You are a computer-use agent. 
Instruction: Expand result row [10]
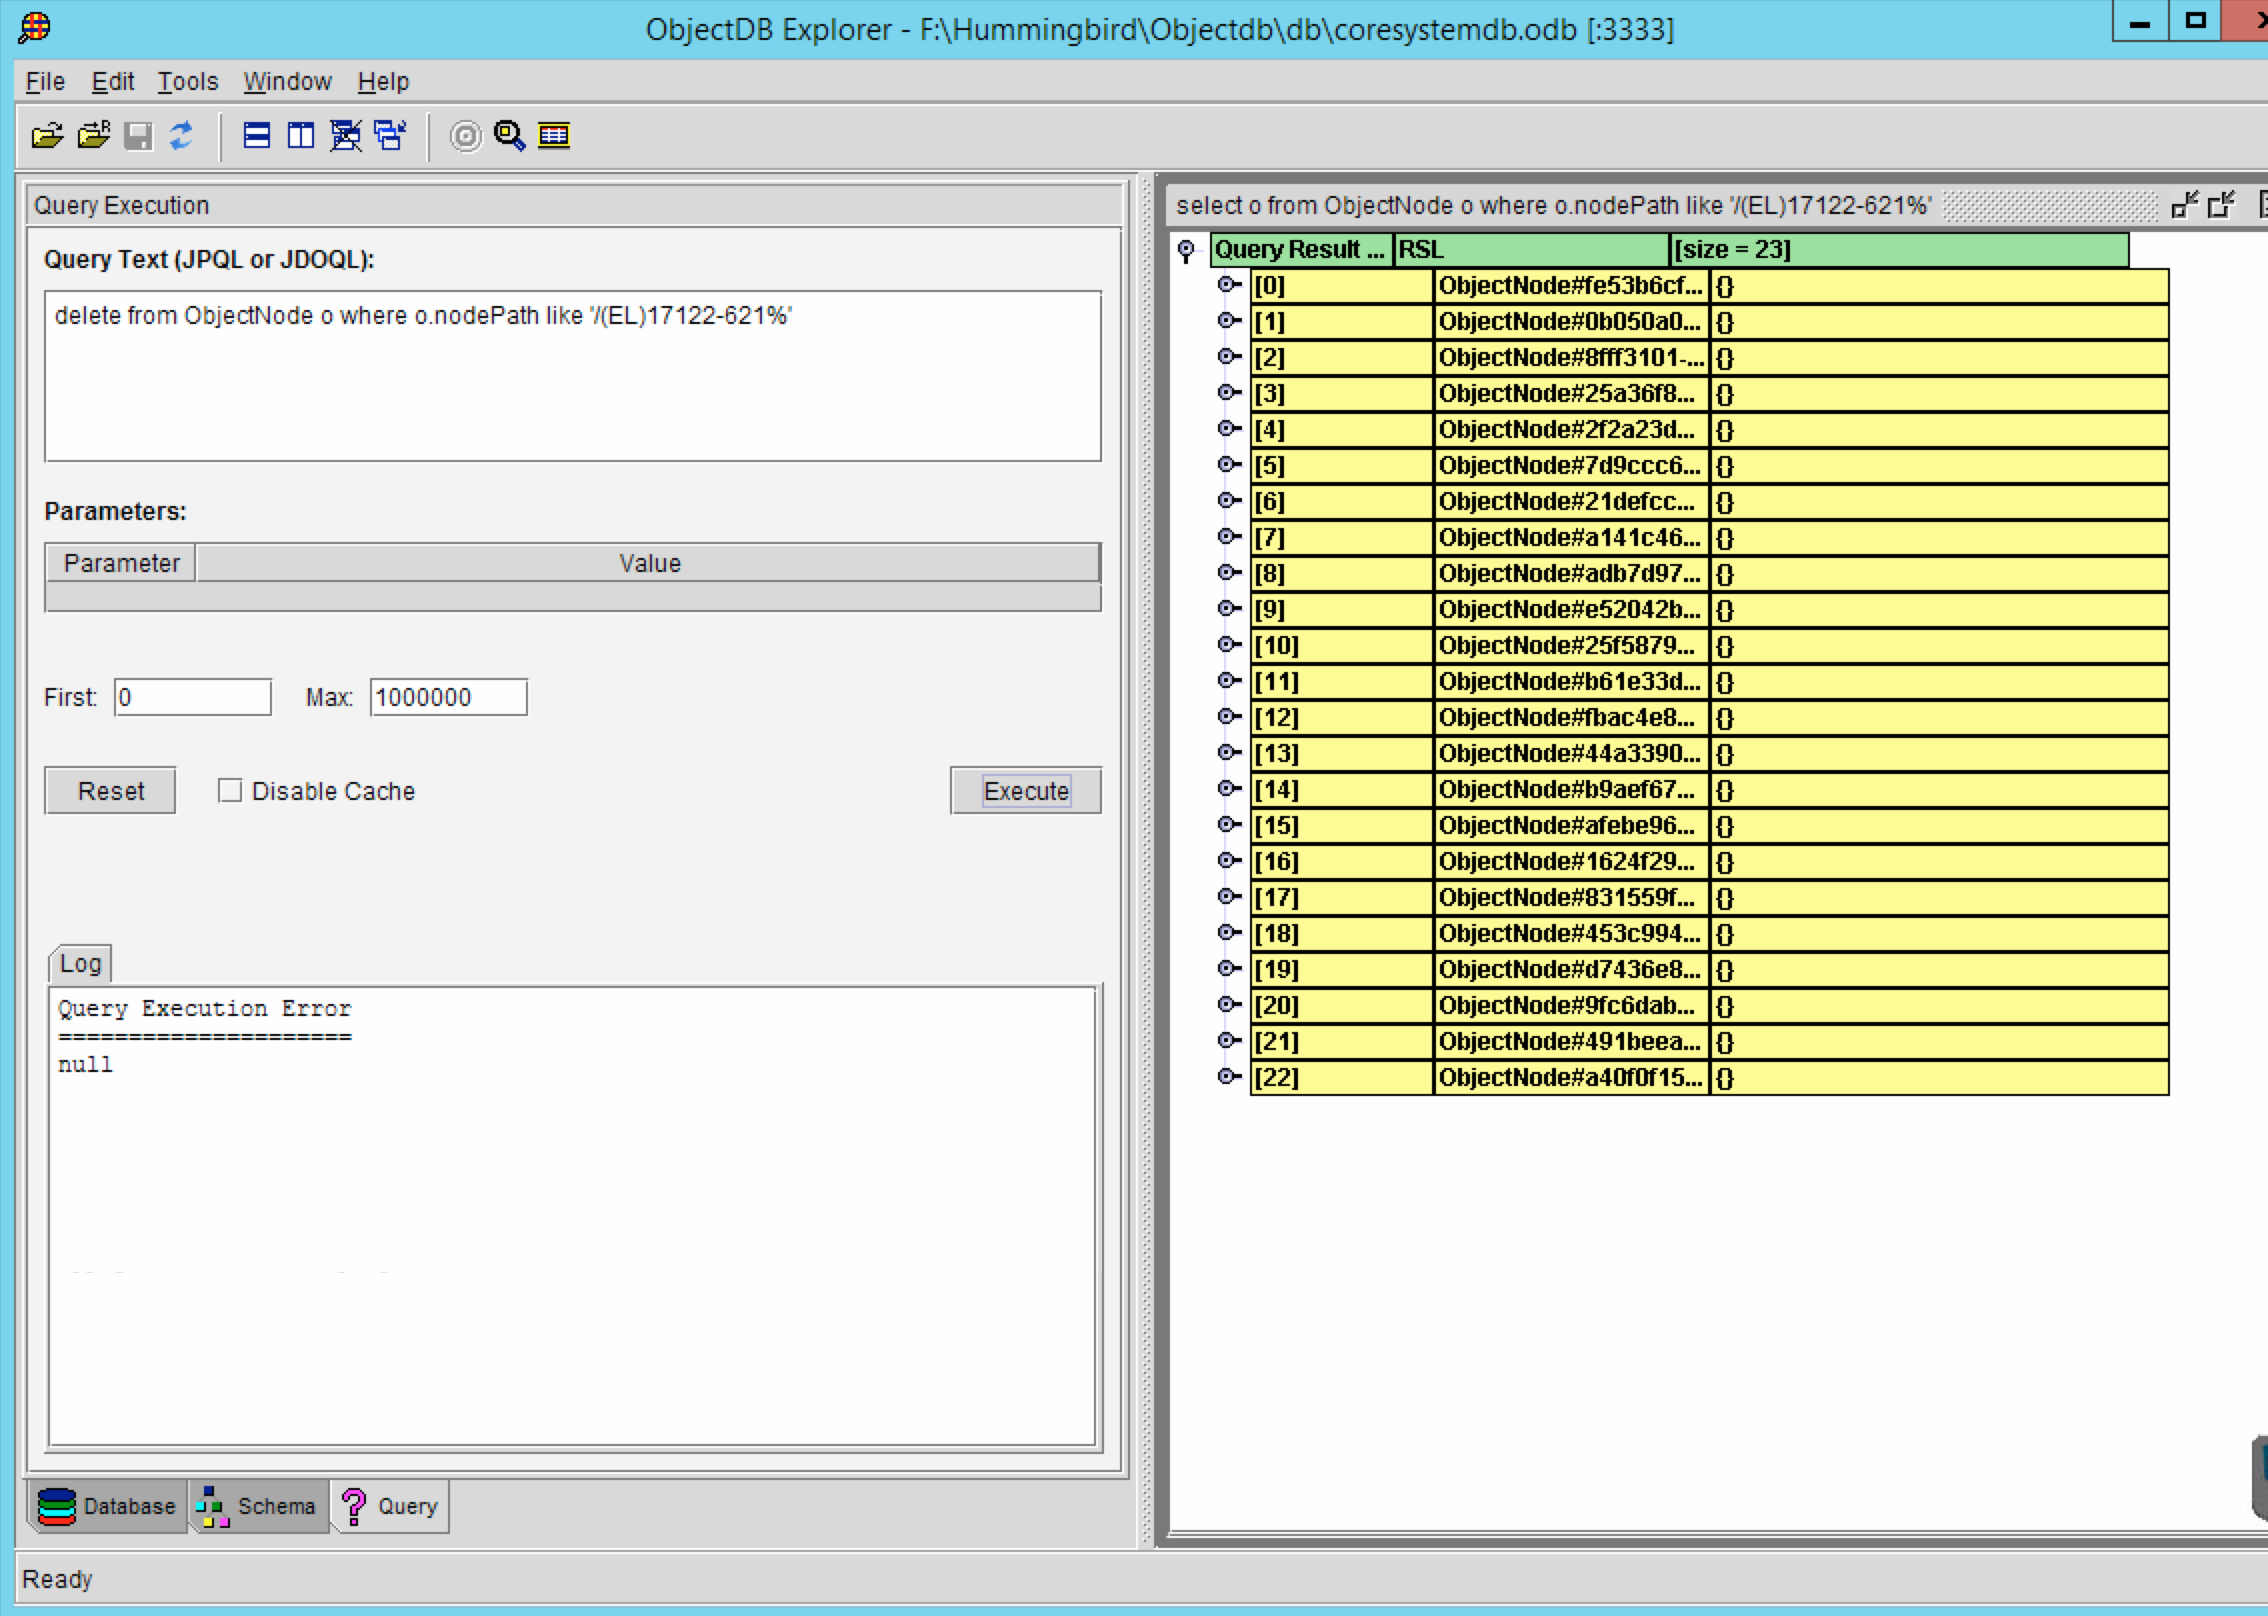pyautogui.click(x=1229, y=645)
